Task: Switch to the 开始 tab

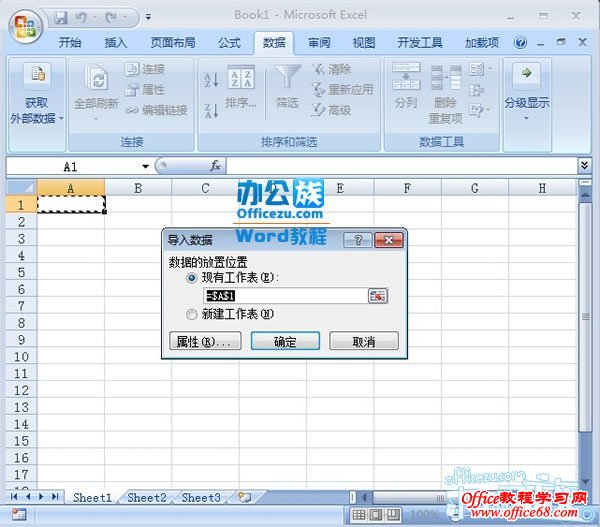Action: (70, 42)
